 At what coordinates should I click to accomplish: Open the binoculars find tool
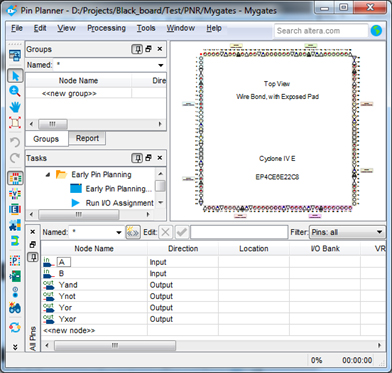pyautogui.click(x=15, y=307)
